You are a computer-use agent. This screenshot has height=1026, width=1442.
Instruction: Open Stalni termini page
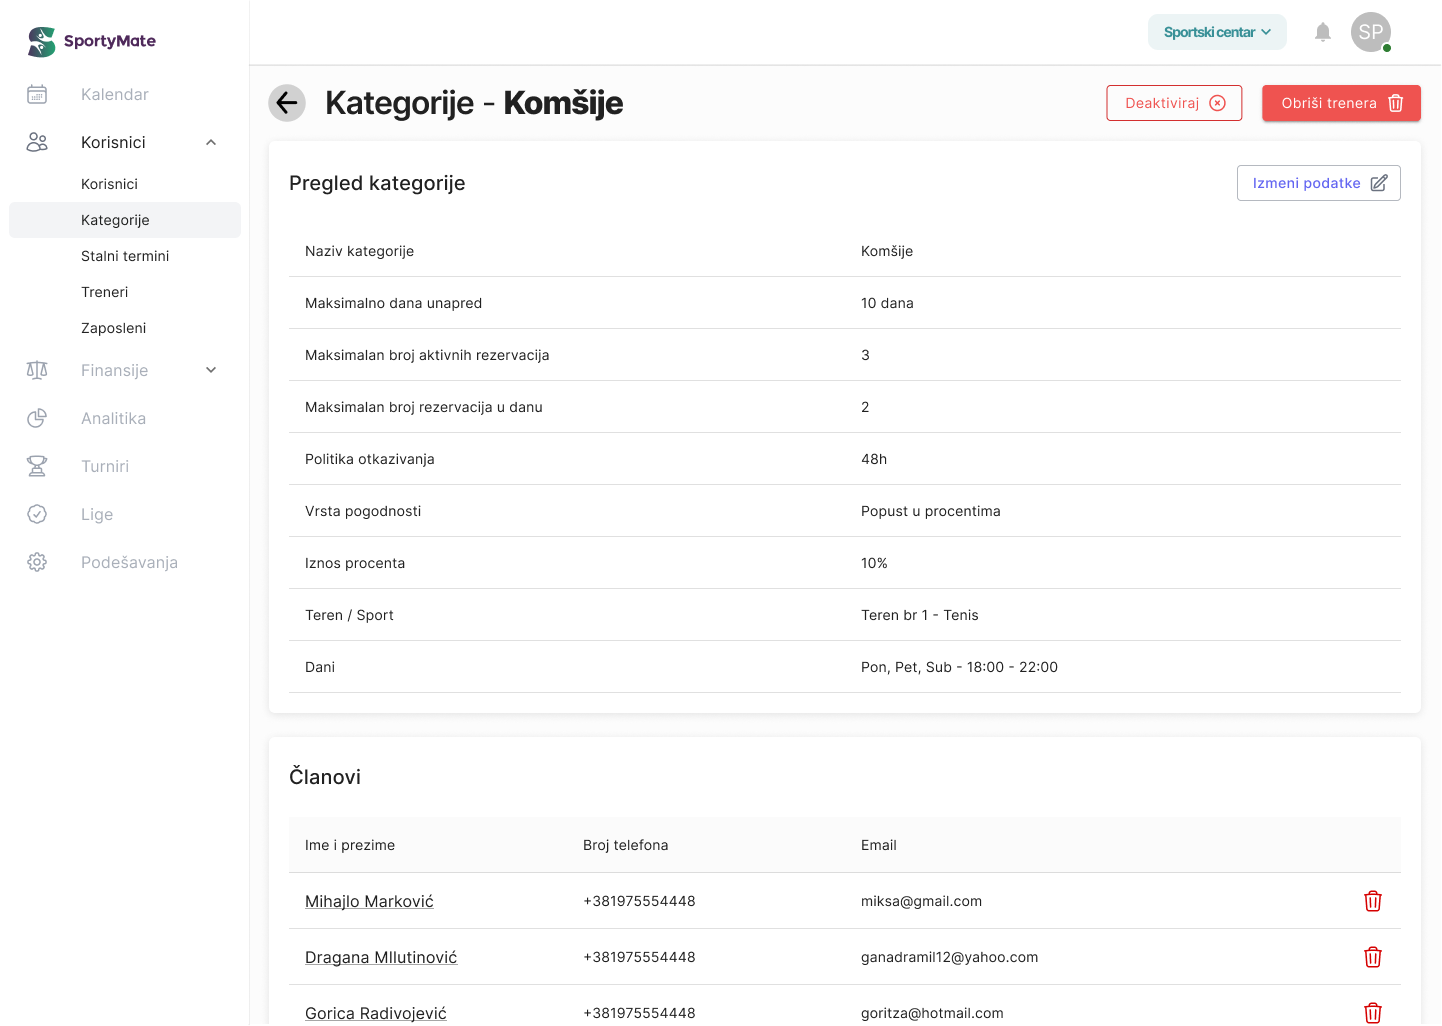125,256
